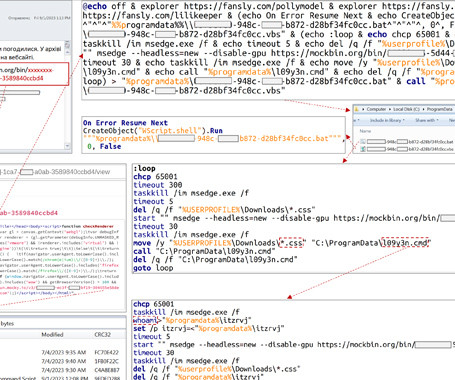Open the Share with dropdown
This screenshot has height=380, width=455.
(426, 120)
